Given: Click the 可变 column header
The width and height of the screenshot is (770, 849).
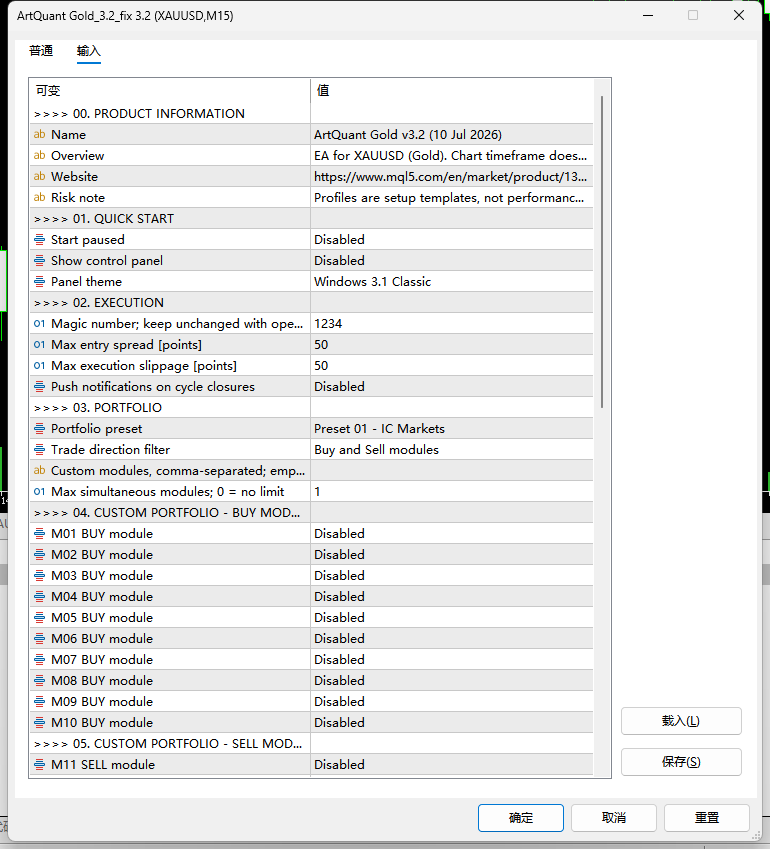Looking at the screenshot, I should [x=170, y=90].
